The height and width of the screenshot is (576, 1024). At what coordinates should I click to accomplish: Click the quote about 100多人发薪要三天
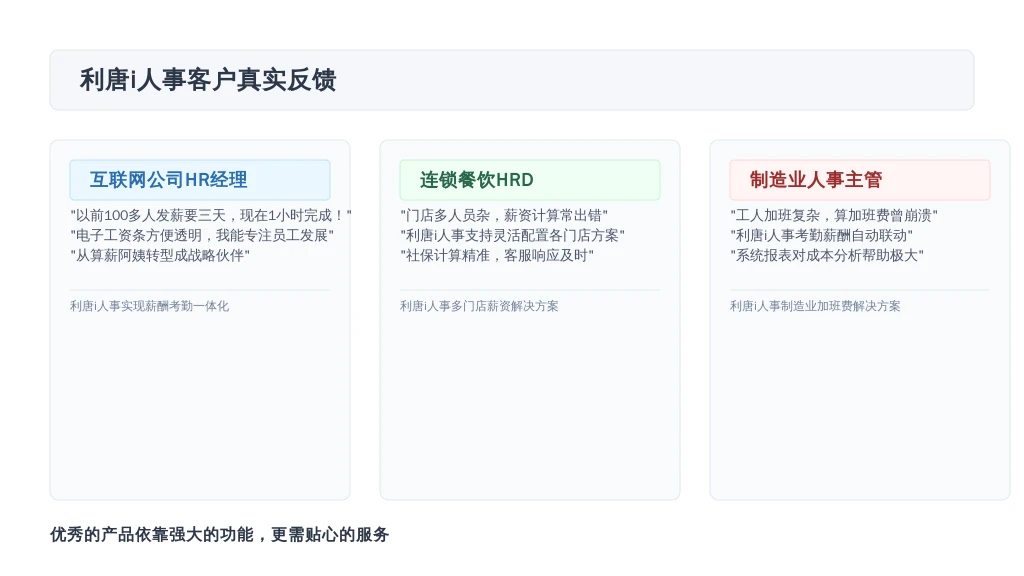211,216
